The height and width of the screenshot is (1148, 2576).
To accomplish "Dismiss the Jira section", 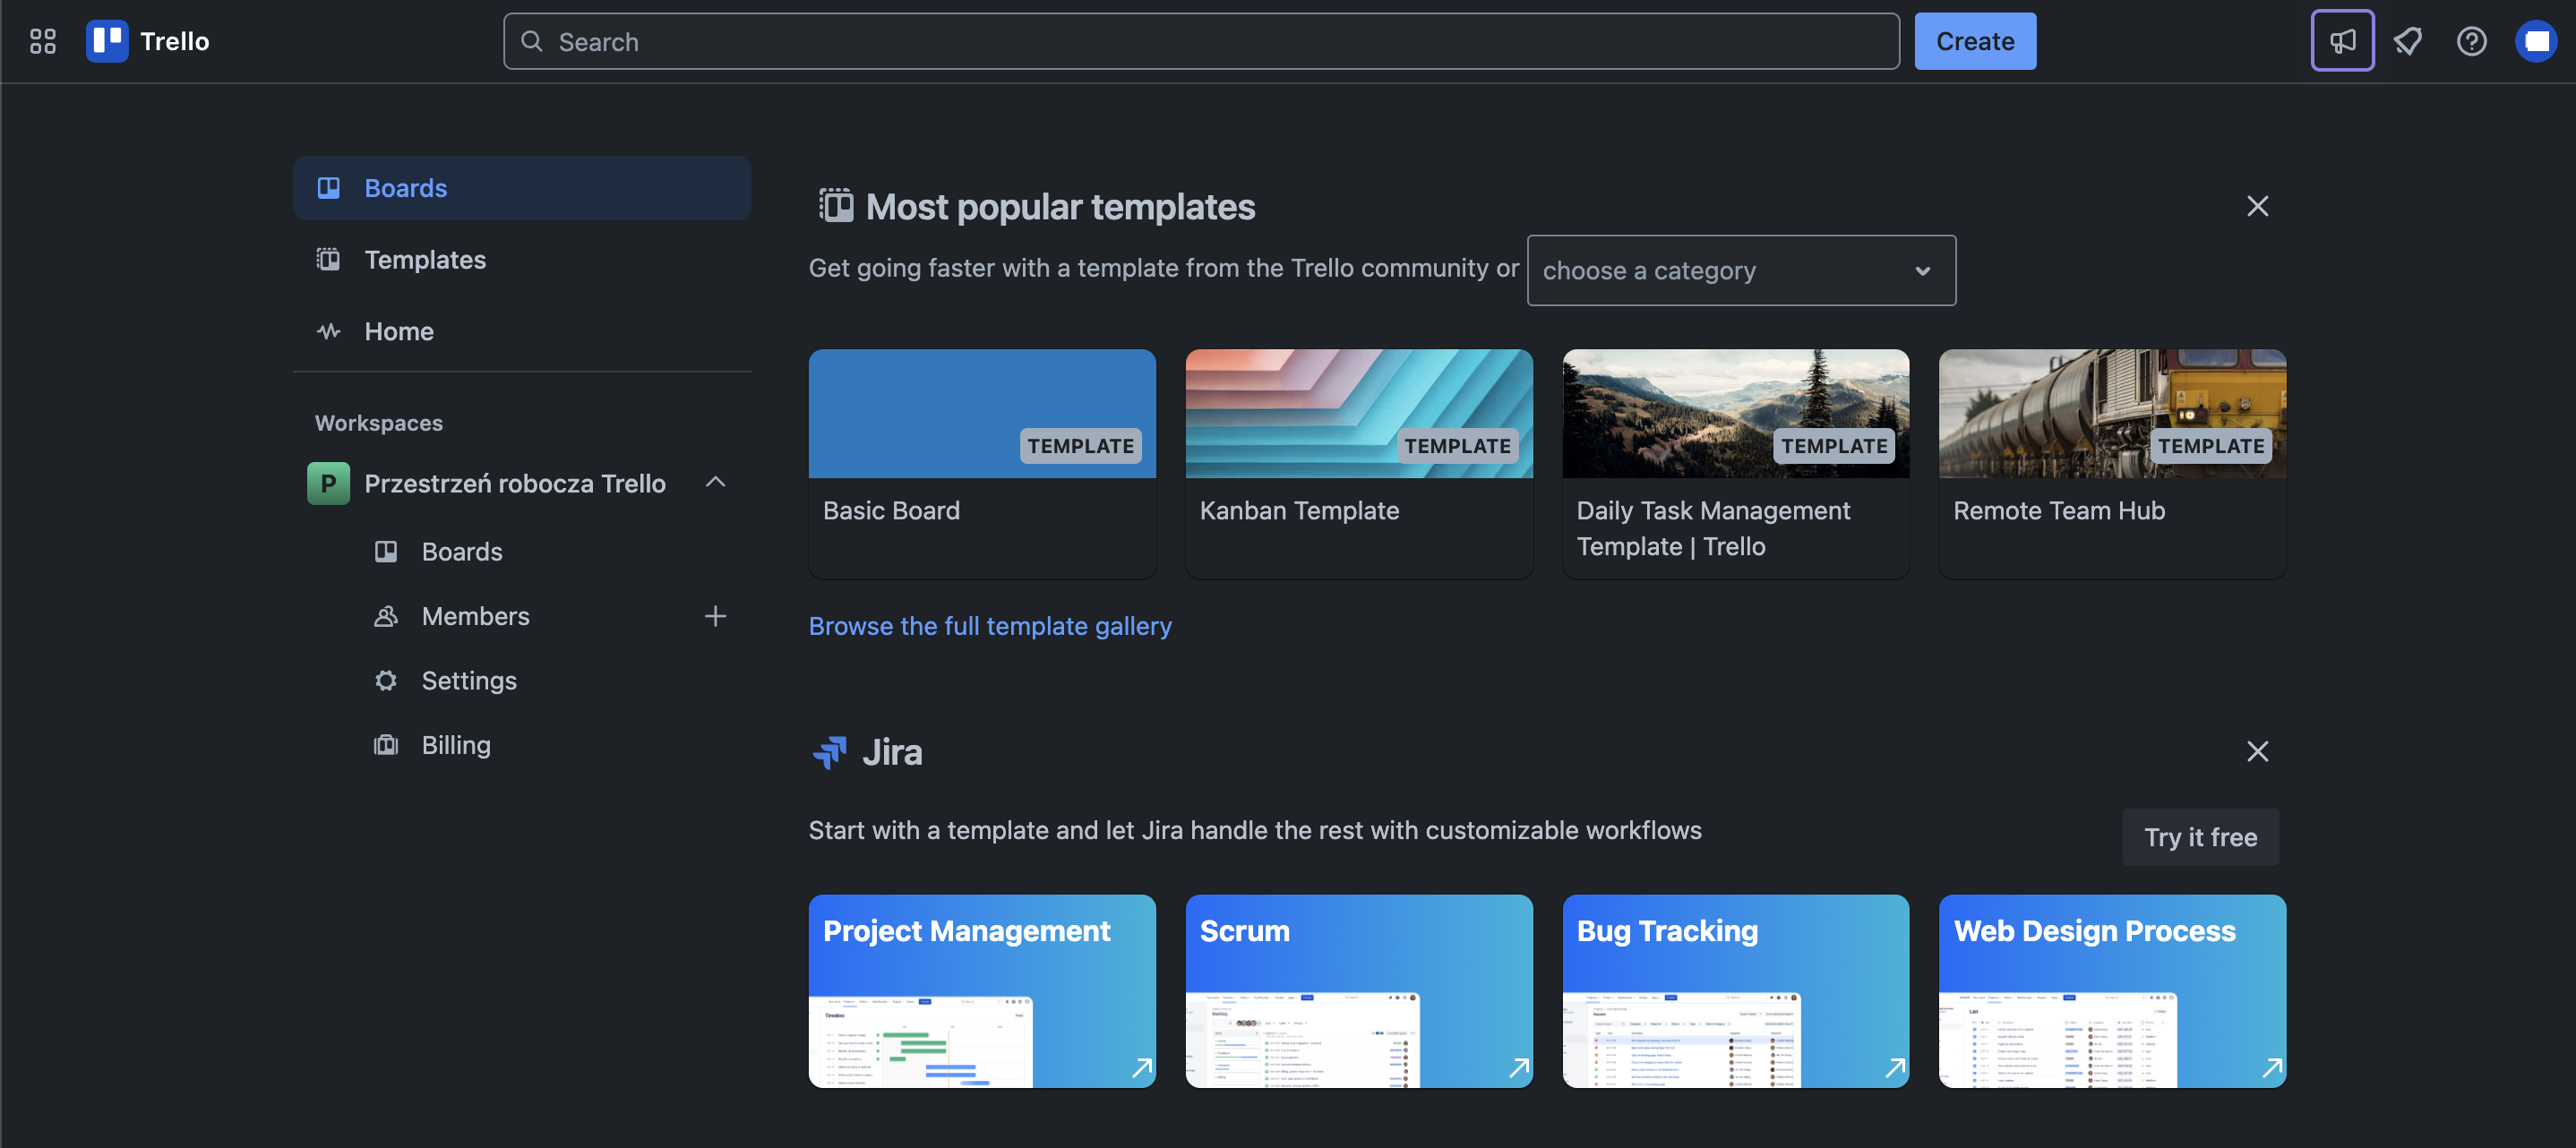I will point(2257,751).
